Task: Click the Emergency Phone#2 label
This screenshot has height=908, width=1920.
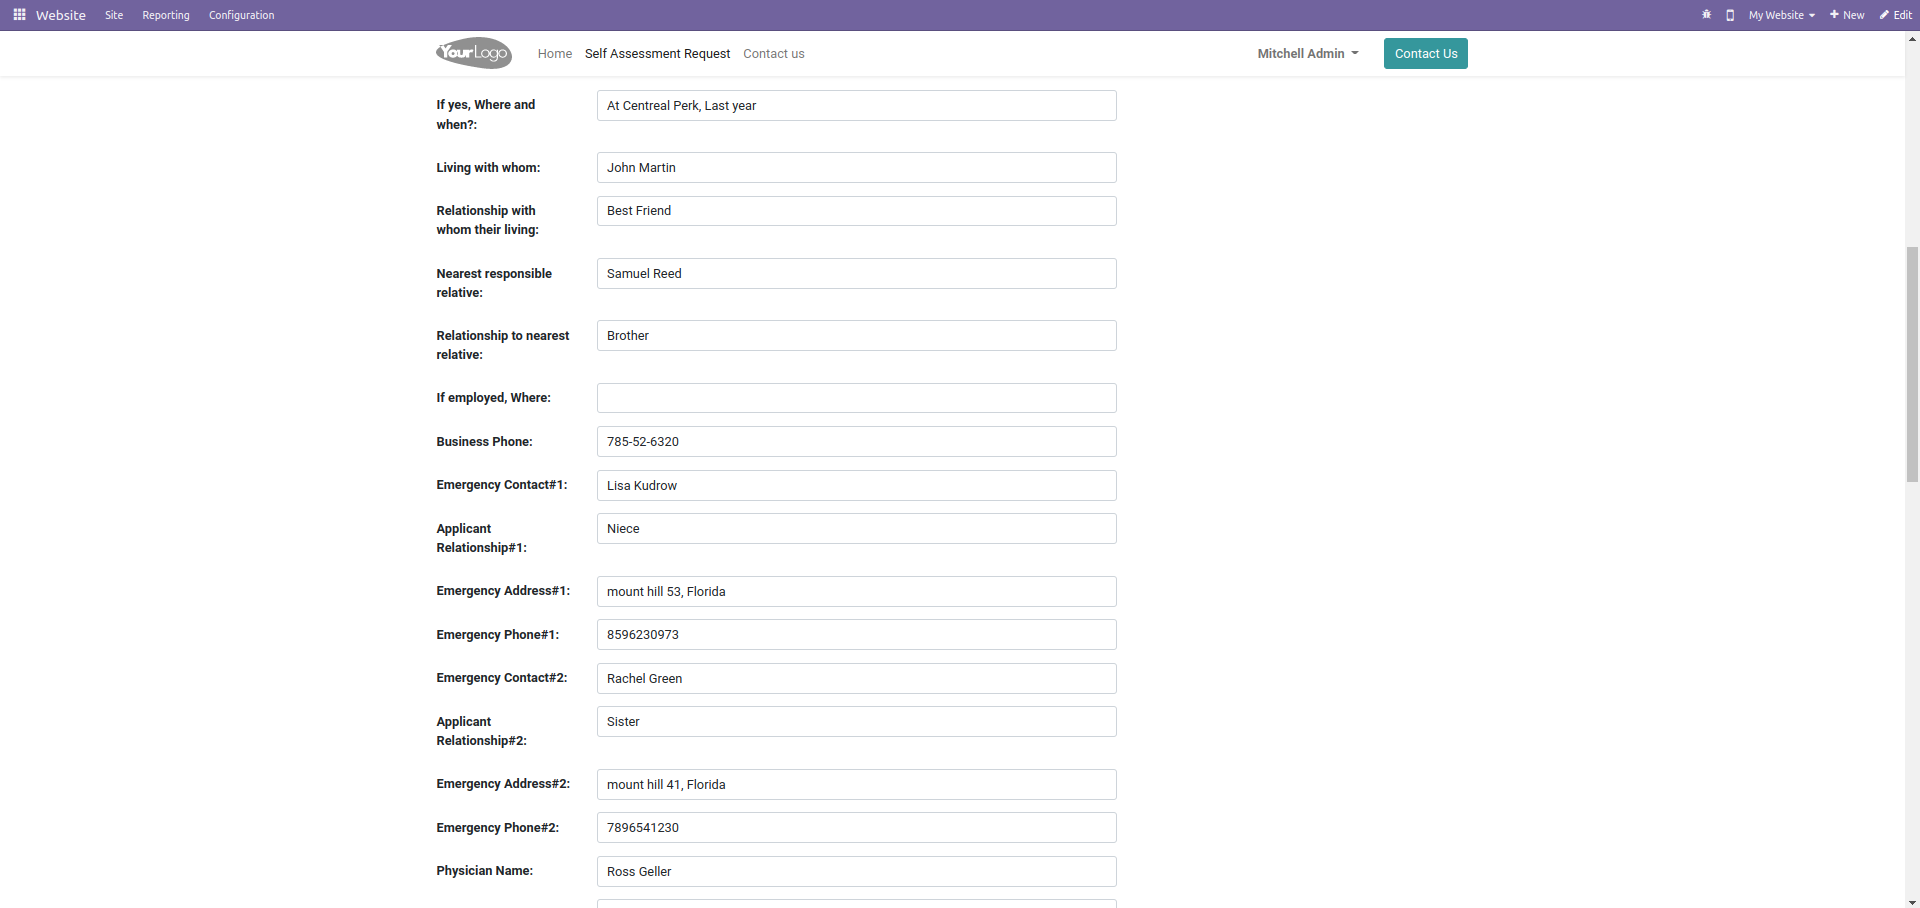Action: click(497, 828)
